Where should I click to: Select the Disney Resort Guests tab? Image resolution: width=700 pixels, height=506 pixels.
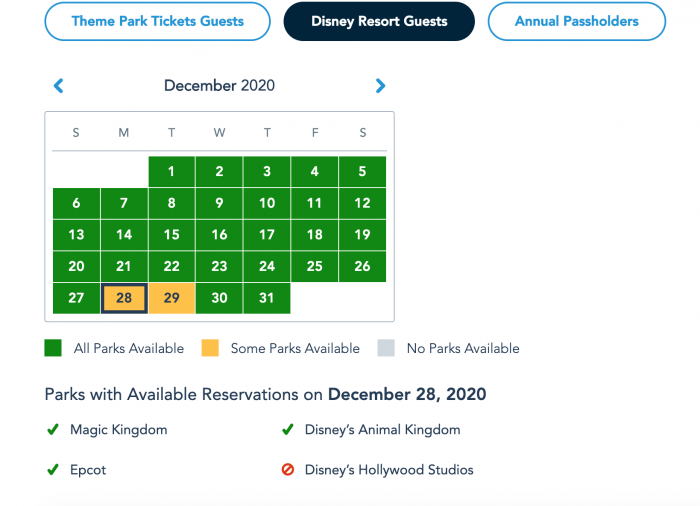[379, 21]
